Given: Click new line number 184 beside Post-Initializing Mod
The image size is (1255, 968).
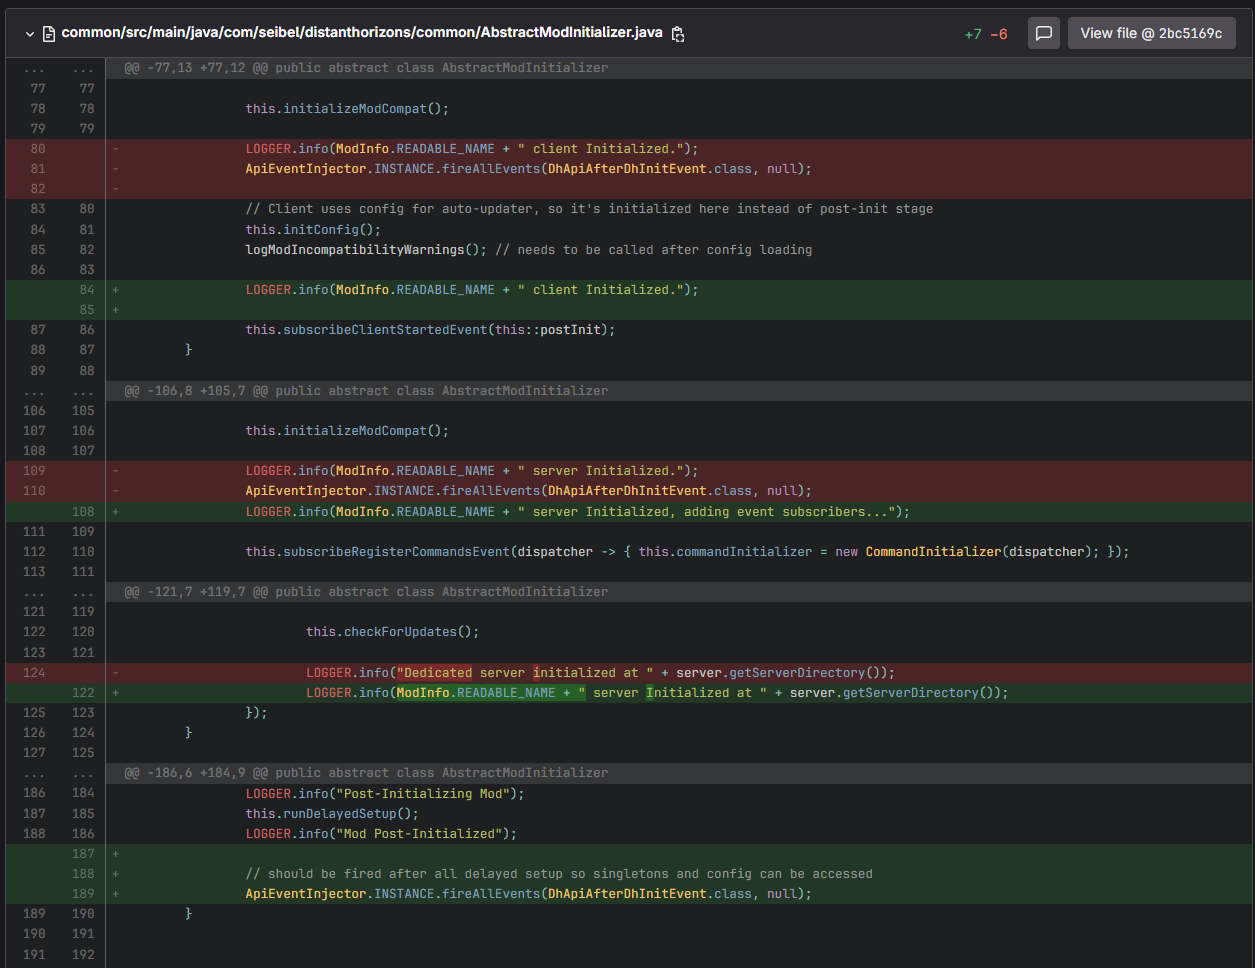Looking at the screenshot, I should pos(83,793).
